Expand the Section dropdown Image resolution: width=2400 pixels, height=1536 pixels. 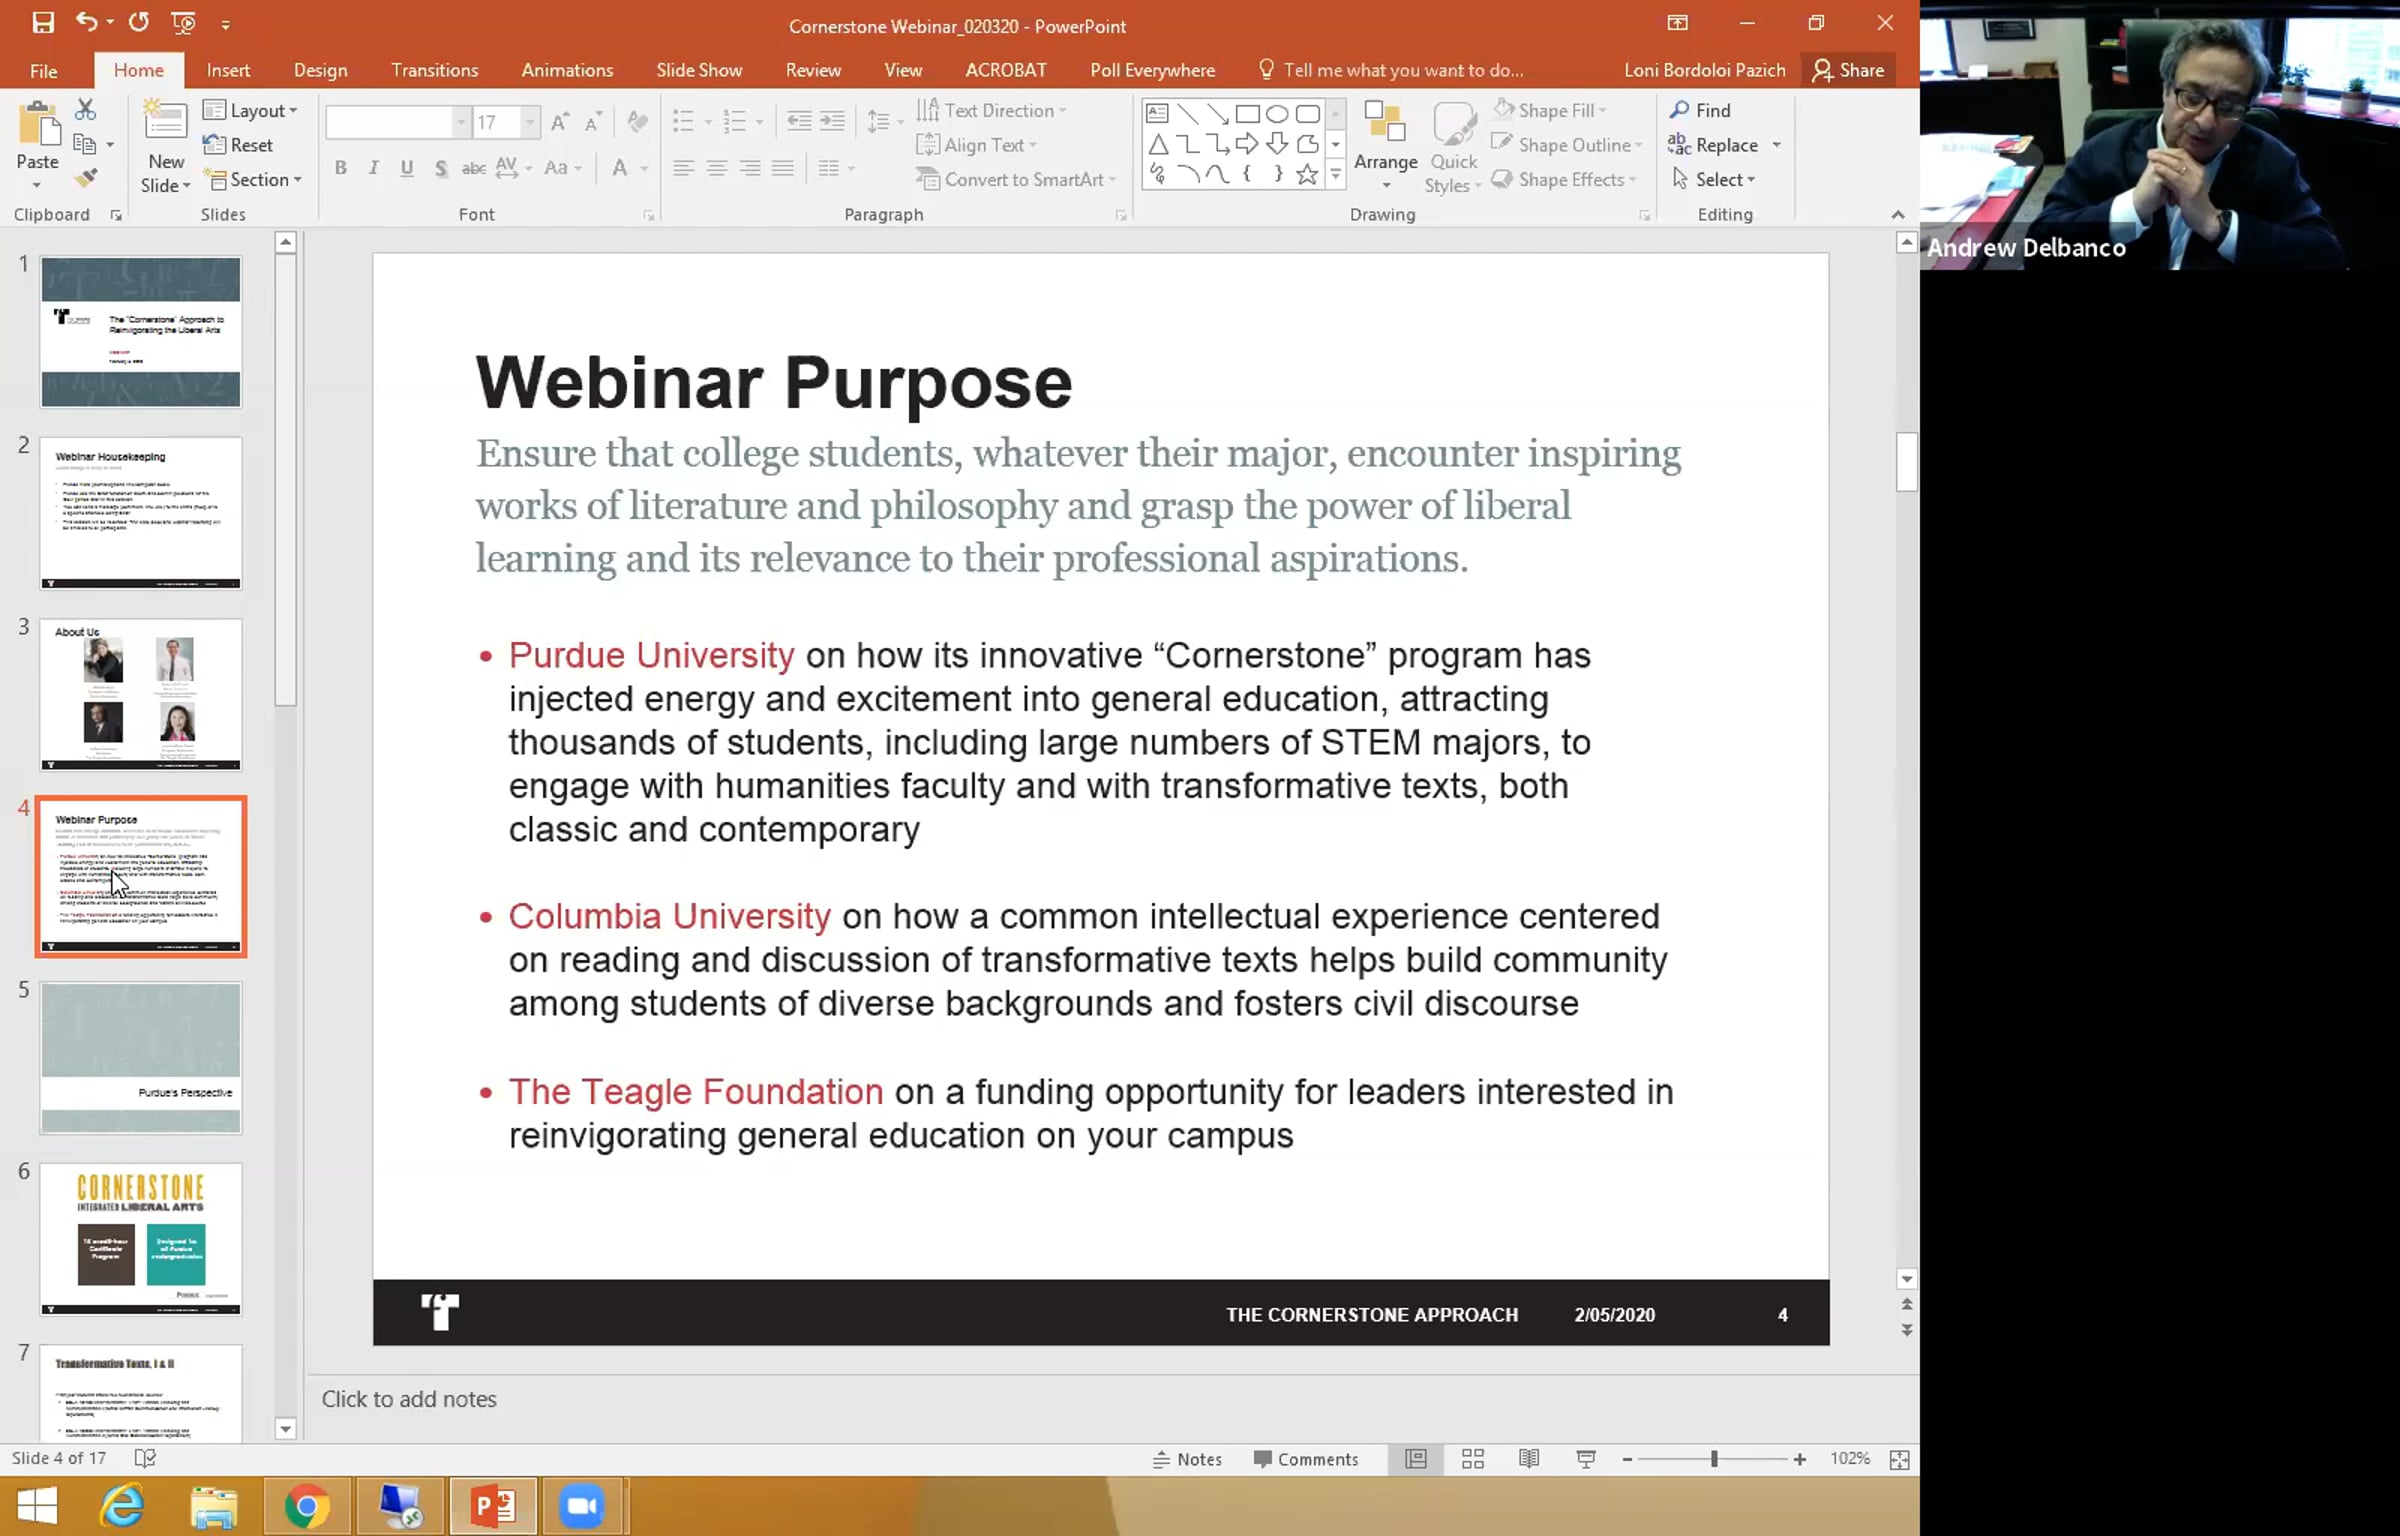tap(253, 179)
